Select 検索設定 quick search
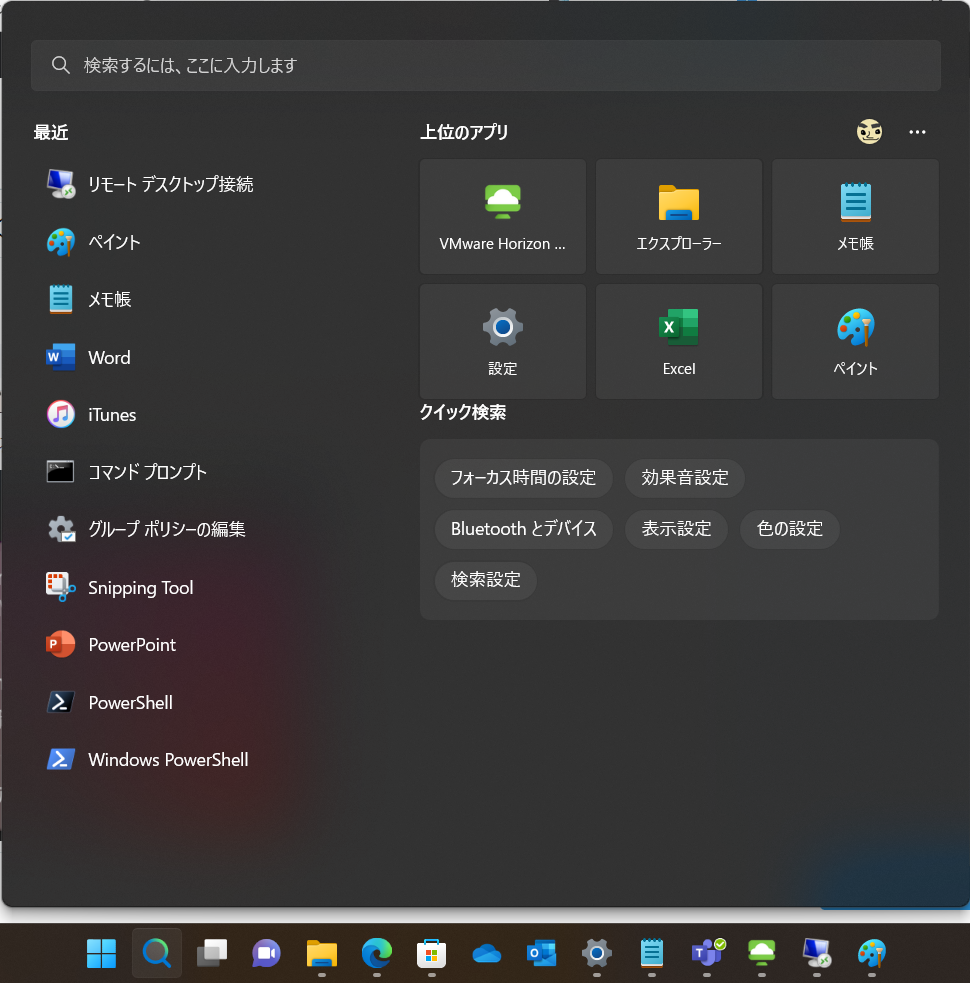The height and width of the screenshot is (983, 970). click(485, 580)
